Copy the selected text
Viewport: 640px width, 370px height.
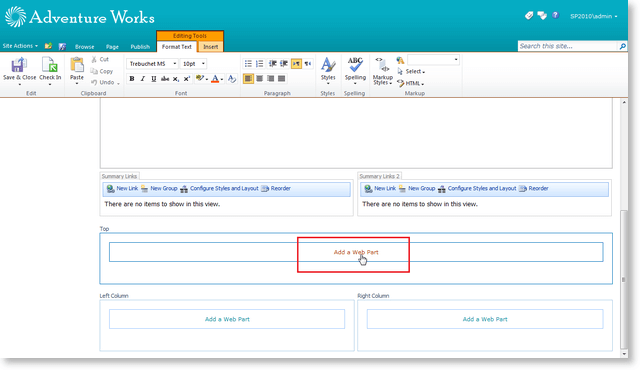pos(102,71)
